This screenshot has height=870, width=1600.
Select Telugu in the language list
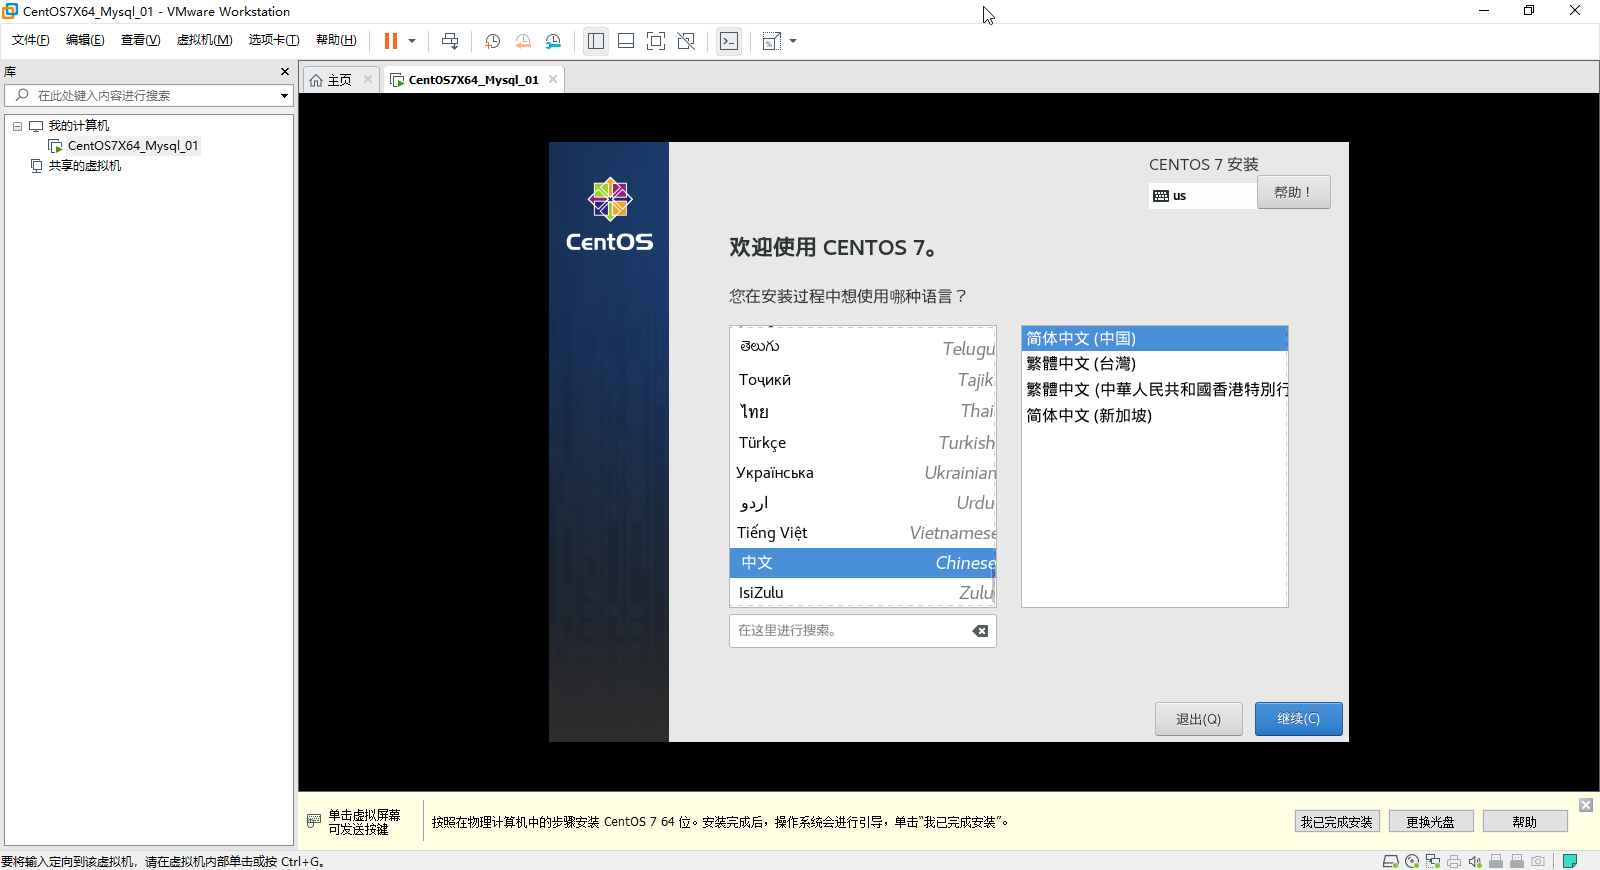coord(863,347)
